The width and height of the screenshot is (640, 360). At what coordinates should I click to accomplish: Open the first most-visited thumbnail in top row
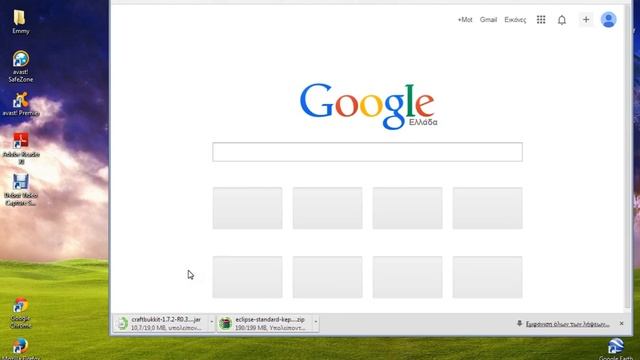[247, 208]
